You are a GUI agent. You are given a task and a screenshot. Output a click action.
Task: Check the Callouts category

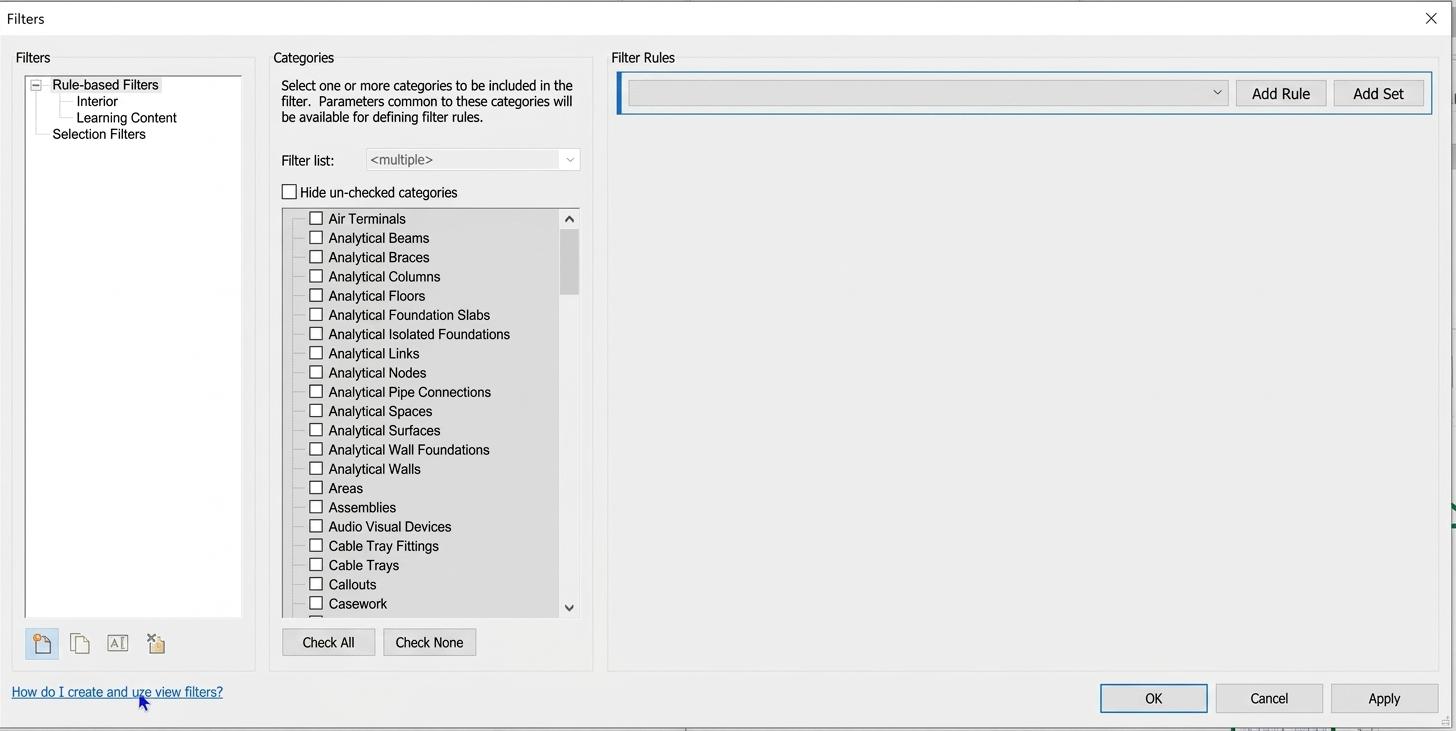[316, 584]
